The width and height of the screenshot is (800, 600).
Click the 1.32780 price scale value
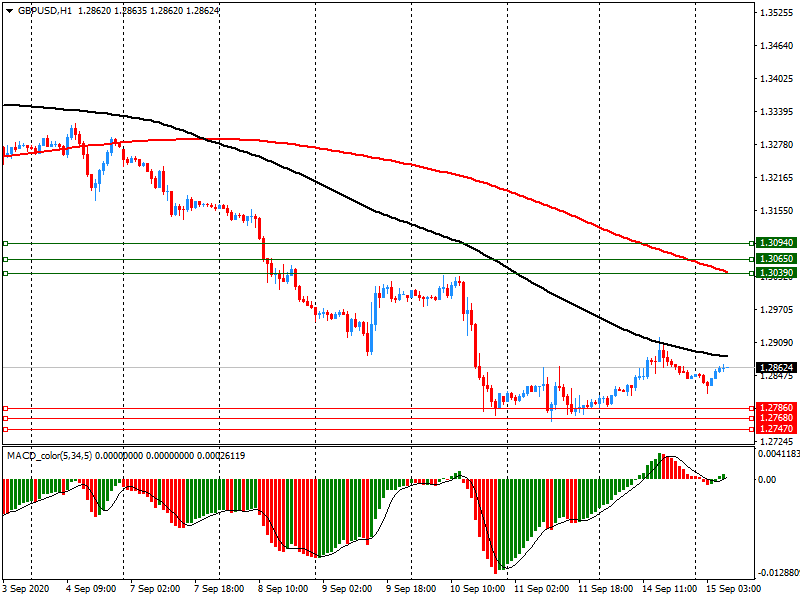(x=777, y=145)
